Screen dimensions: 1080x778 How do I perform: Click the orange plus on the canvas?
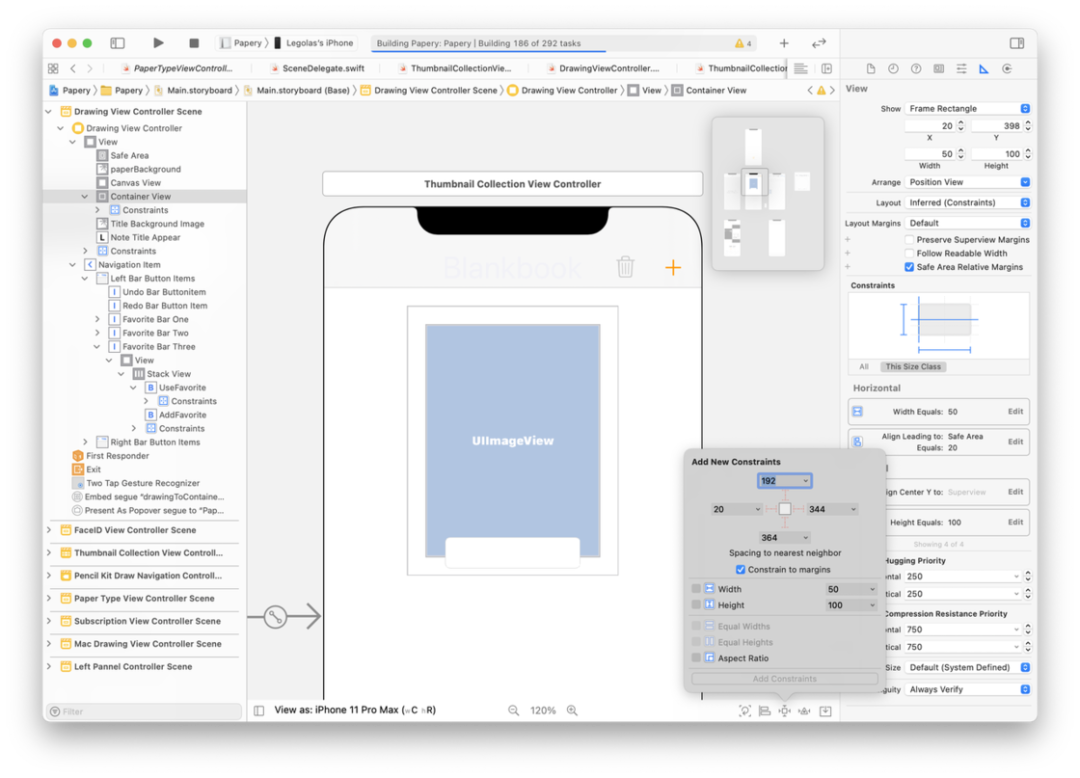click(x=673, y=267)
